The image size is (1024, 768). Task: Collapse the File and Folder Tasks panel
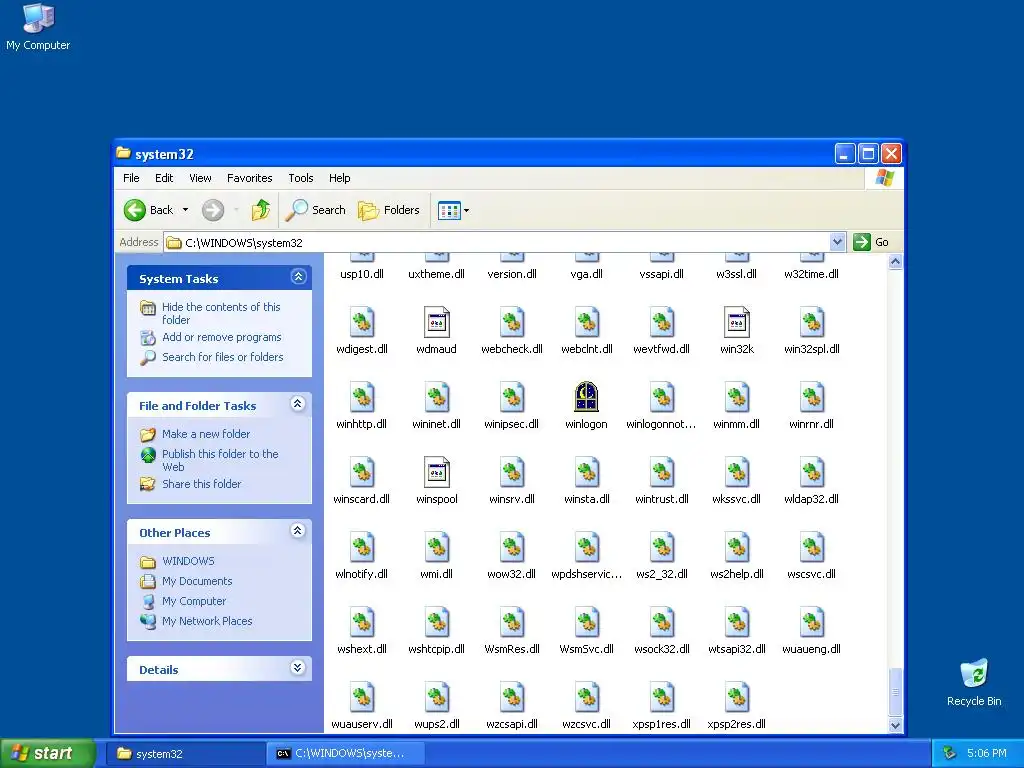[x=298, y=404]
